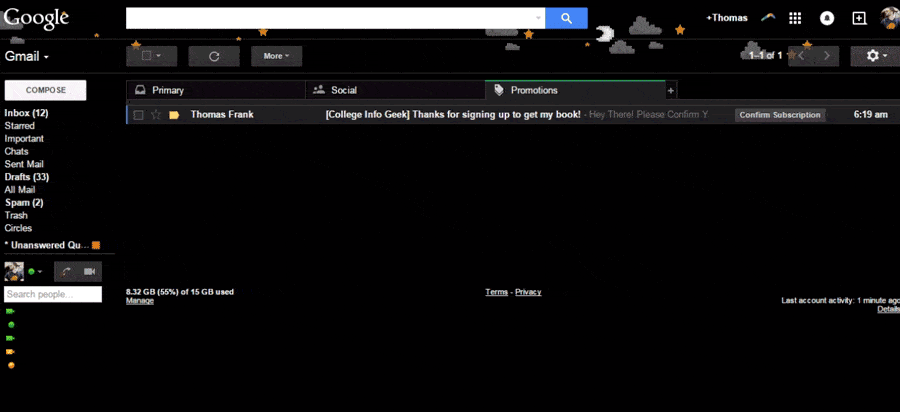
Task: Open the account profile picture in top bar
Action: pos(890,18)
